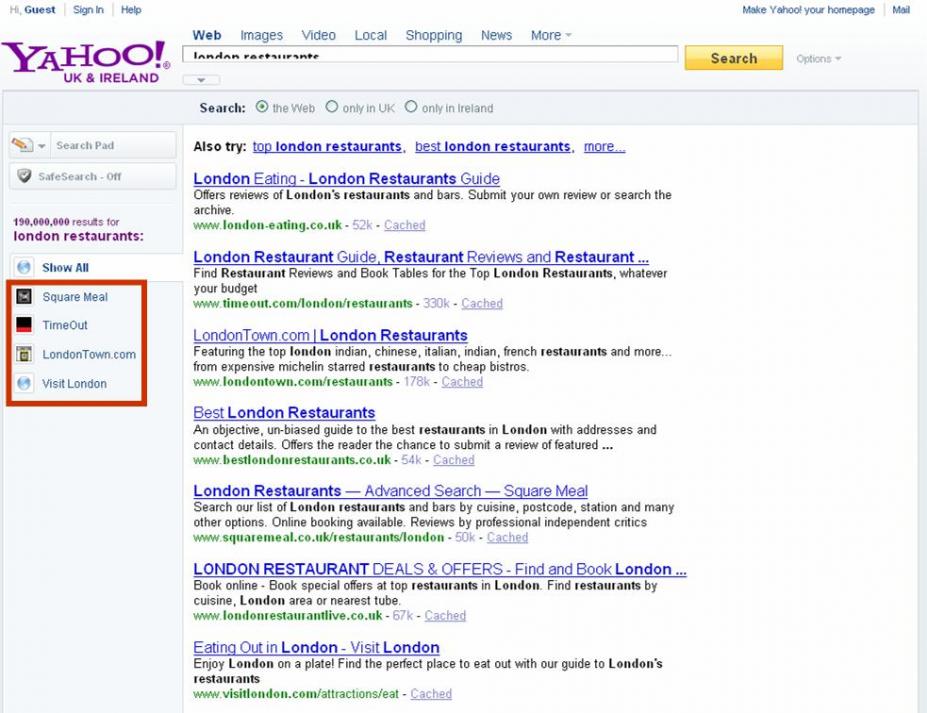The width and height of the screenshot is (927, 713).
Task: Open the More dropdown menu
Action: tap(551, 35)
